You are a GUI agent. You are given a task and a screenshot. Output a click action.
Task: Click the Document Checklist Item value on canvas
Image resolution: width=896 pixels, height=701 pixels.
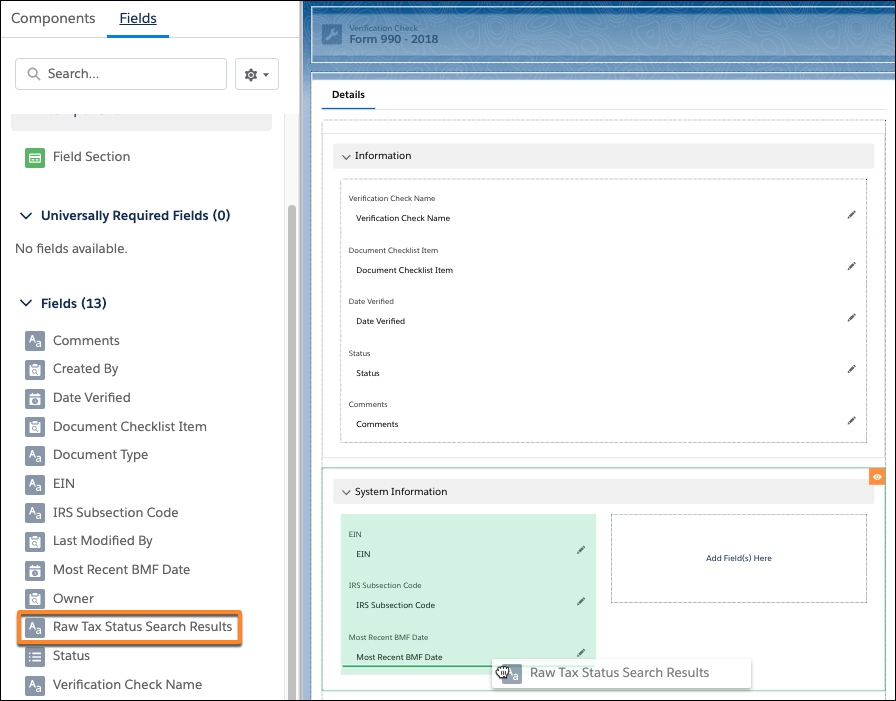tap(405, 270)
